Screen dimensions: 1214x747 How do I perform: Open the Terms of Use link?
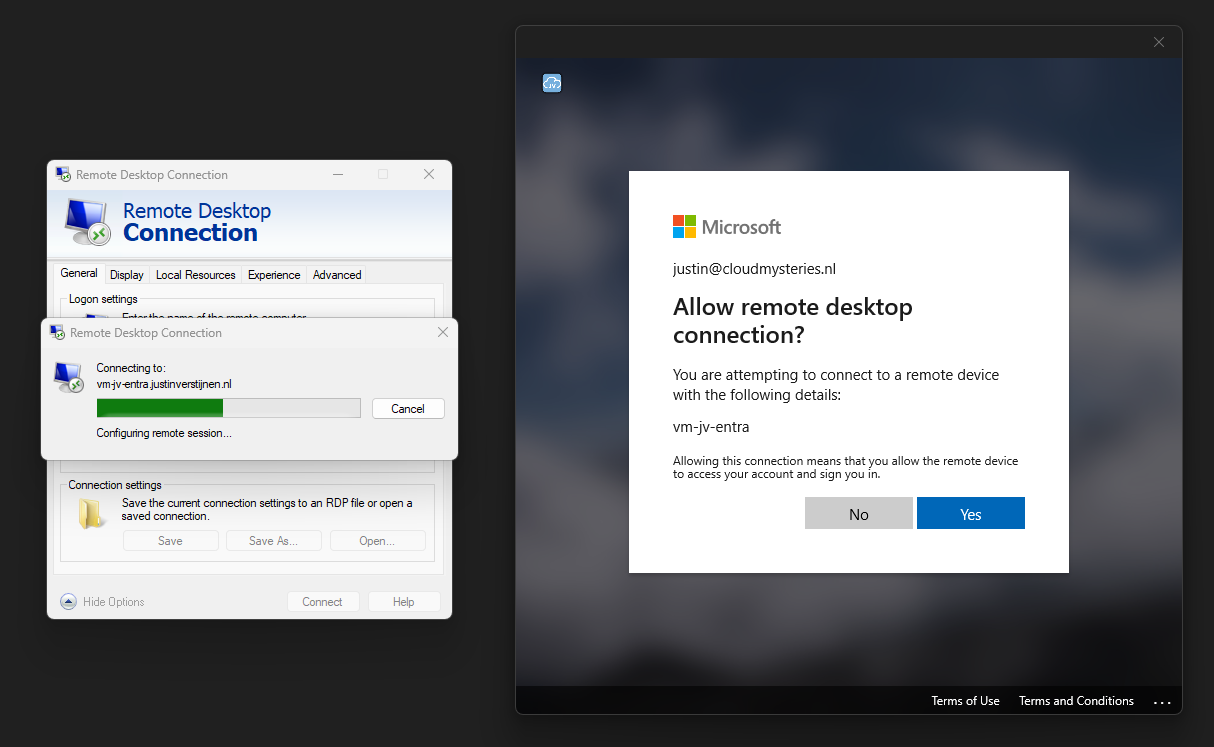[x=965, y=701]
